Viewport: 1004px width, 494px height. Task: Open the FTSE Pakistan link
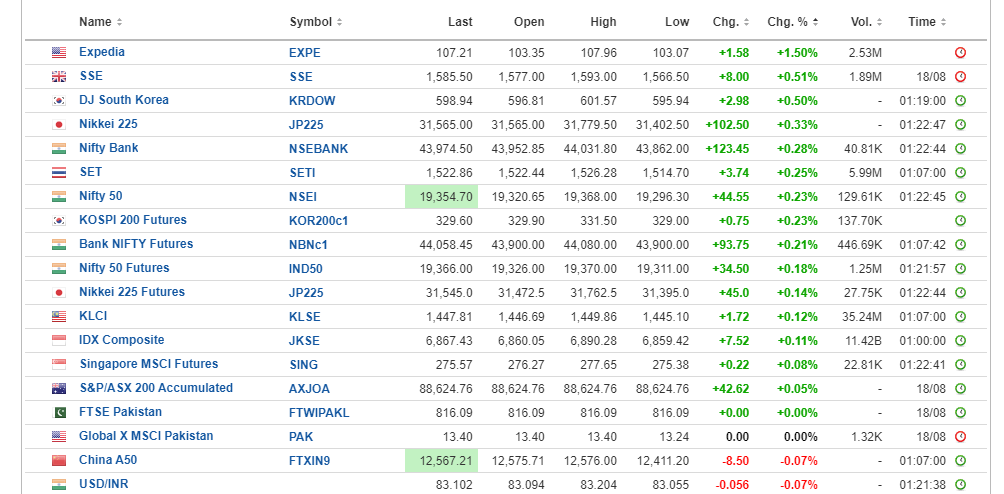tap(120, 412)
